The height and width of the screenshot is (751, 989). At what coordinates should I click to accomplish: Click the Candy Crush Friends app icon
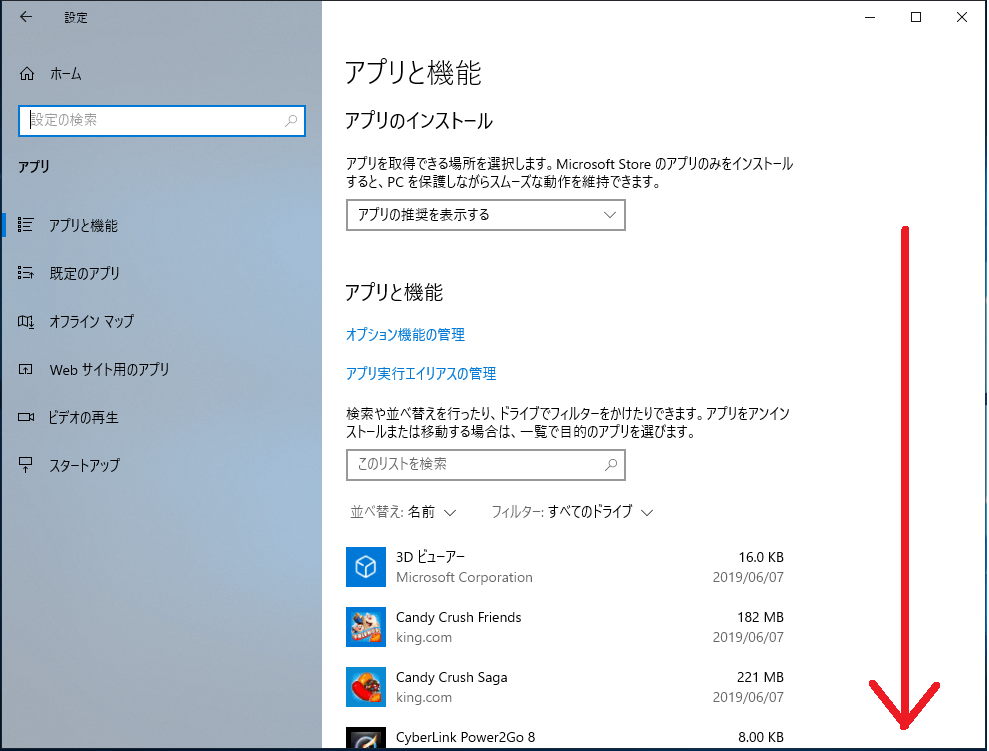366,627
